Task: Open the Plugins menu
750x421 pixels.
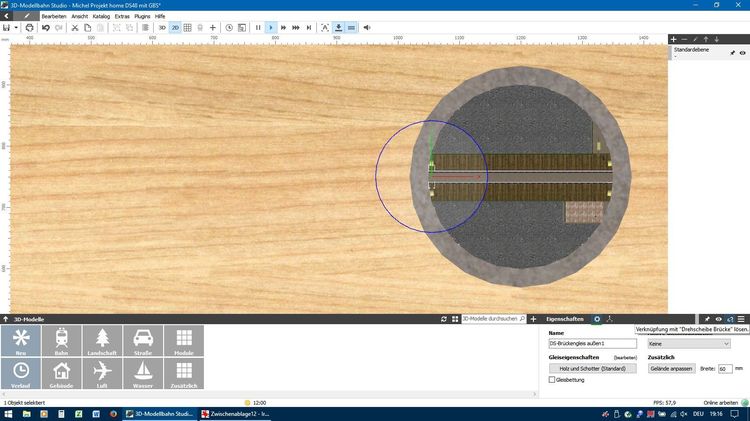Action: [142, 16]
